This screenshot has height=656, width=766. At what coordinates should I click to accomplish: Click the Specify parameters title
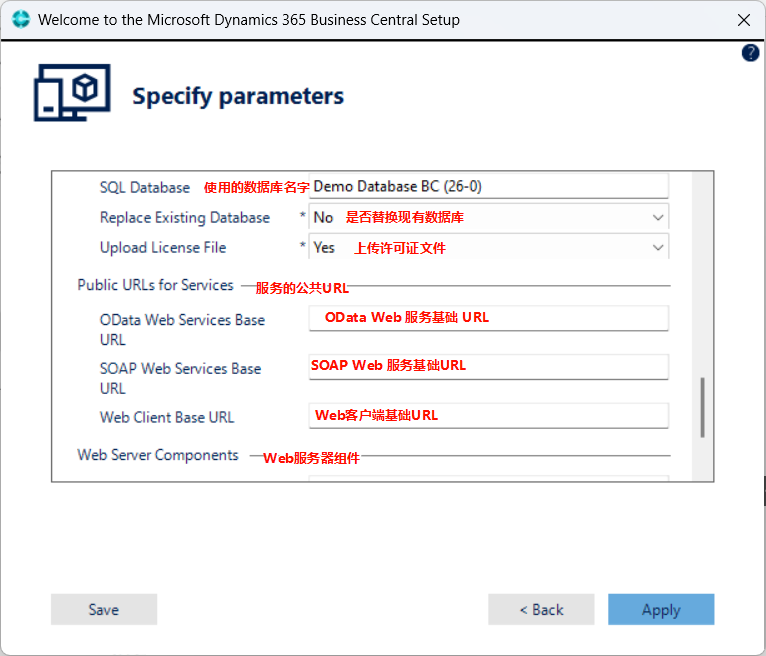(238, 96)
